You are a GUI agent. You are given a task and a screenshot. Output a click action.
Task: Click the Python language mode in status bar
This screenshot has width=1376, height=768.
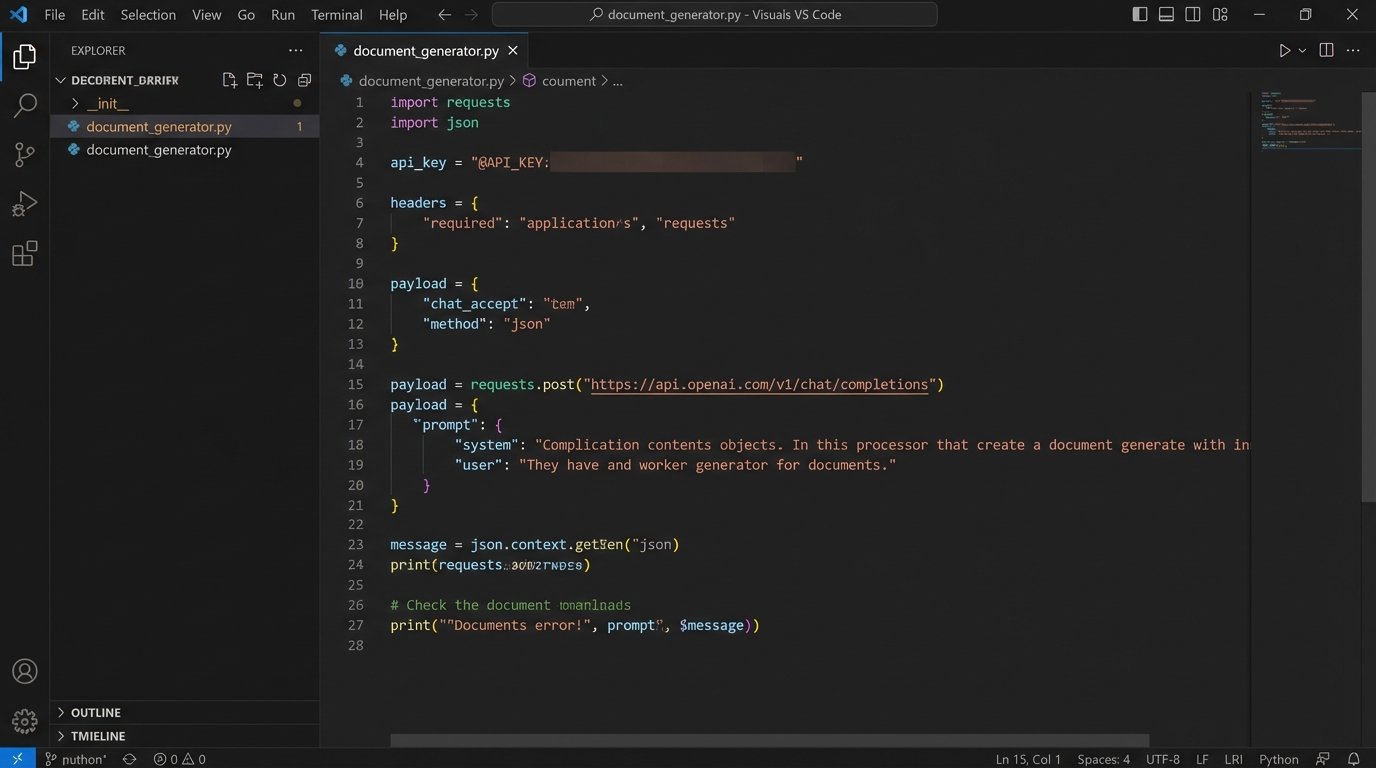click(x=1278, y=759)
